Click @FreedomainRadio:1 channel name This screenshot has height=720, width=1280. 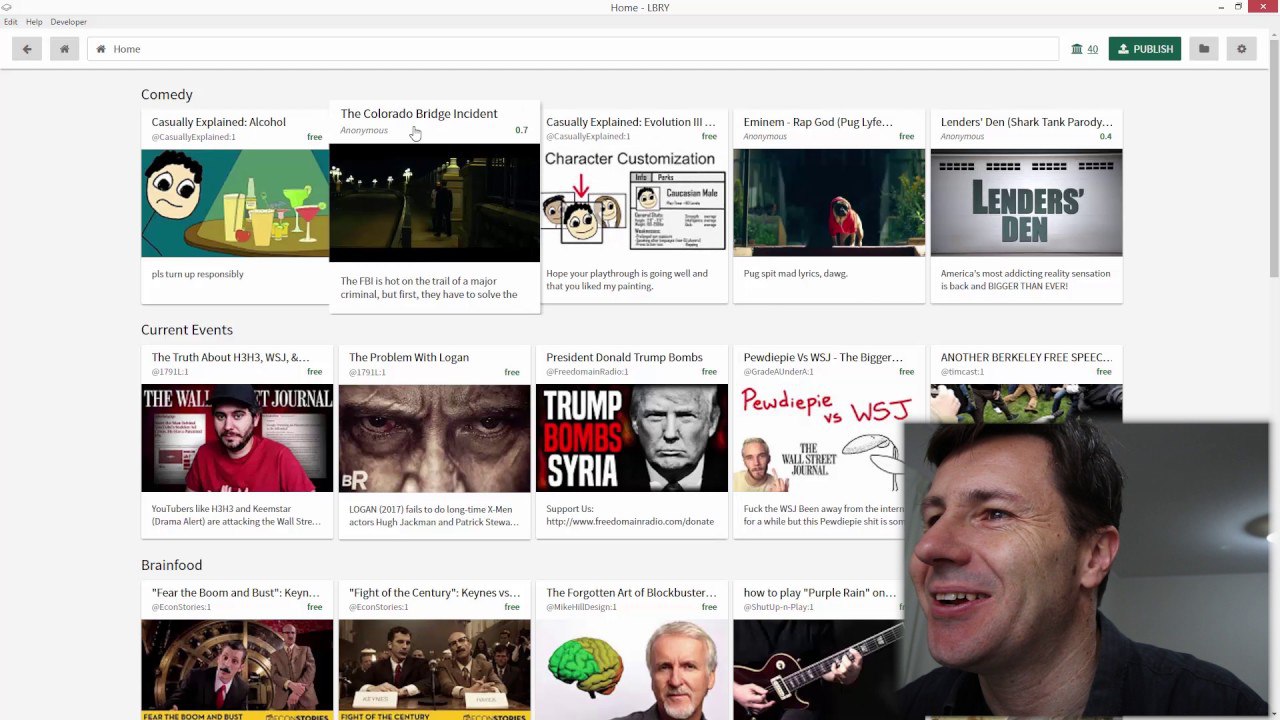pyautogui.click(x=587, y=372)
